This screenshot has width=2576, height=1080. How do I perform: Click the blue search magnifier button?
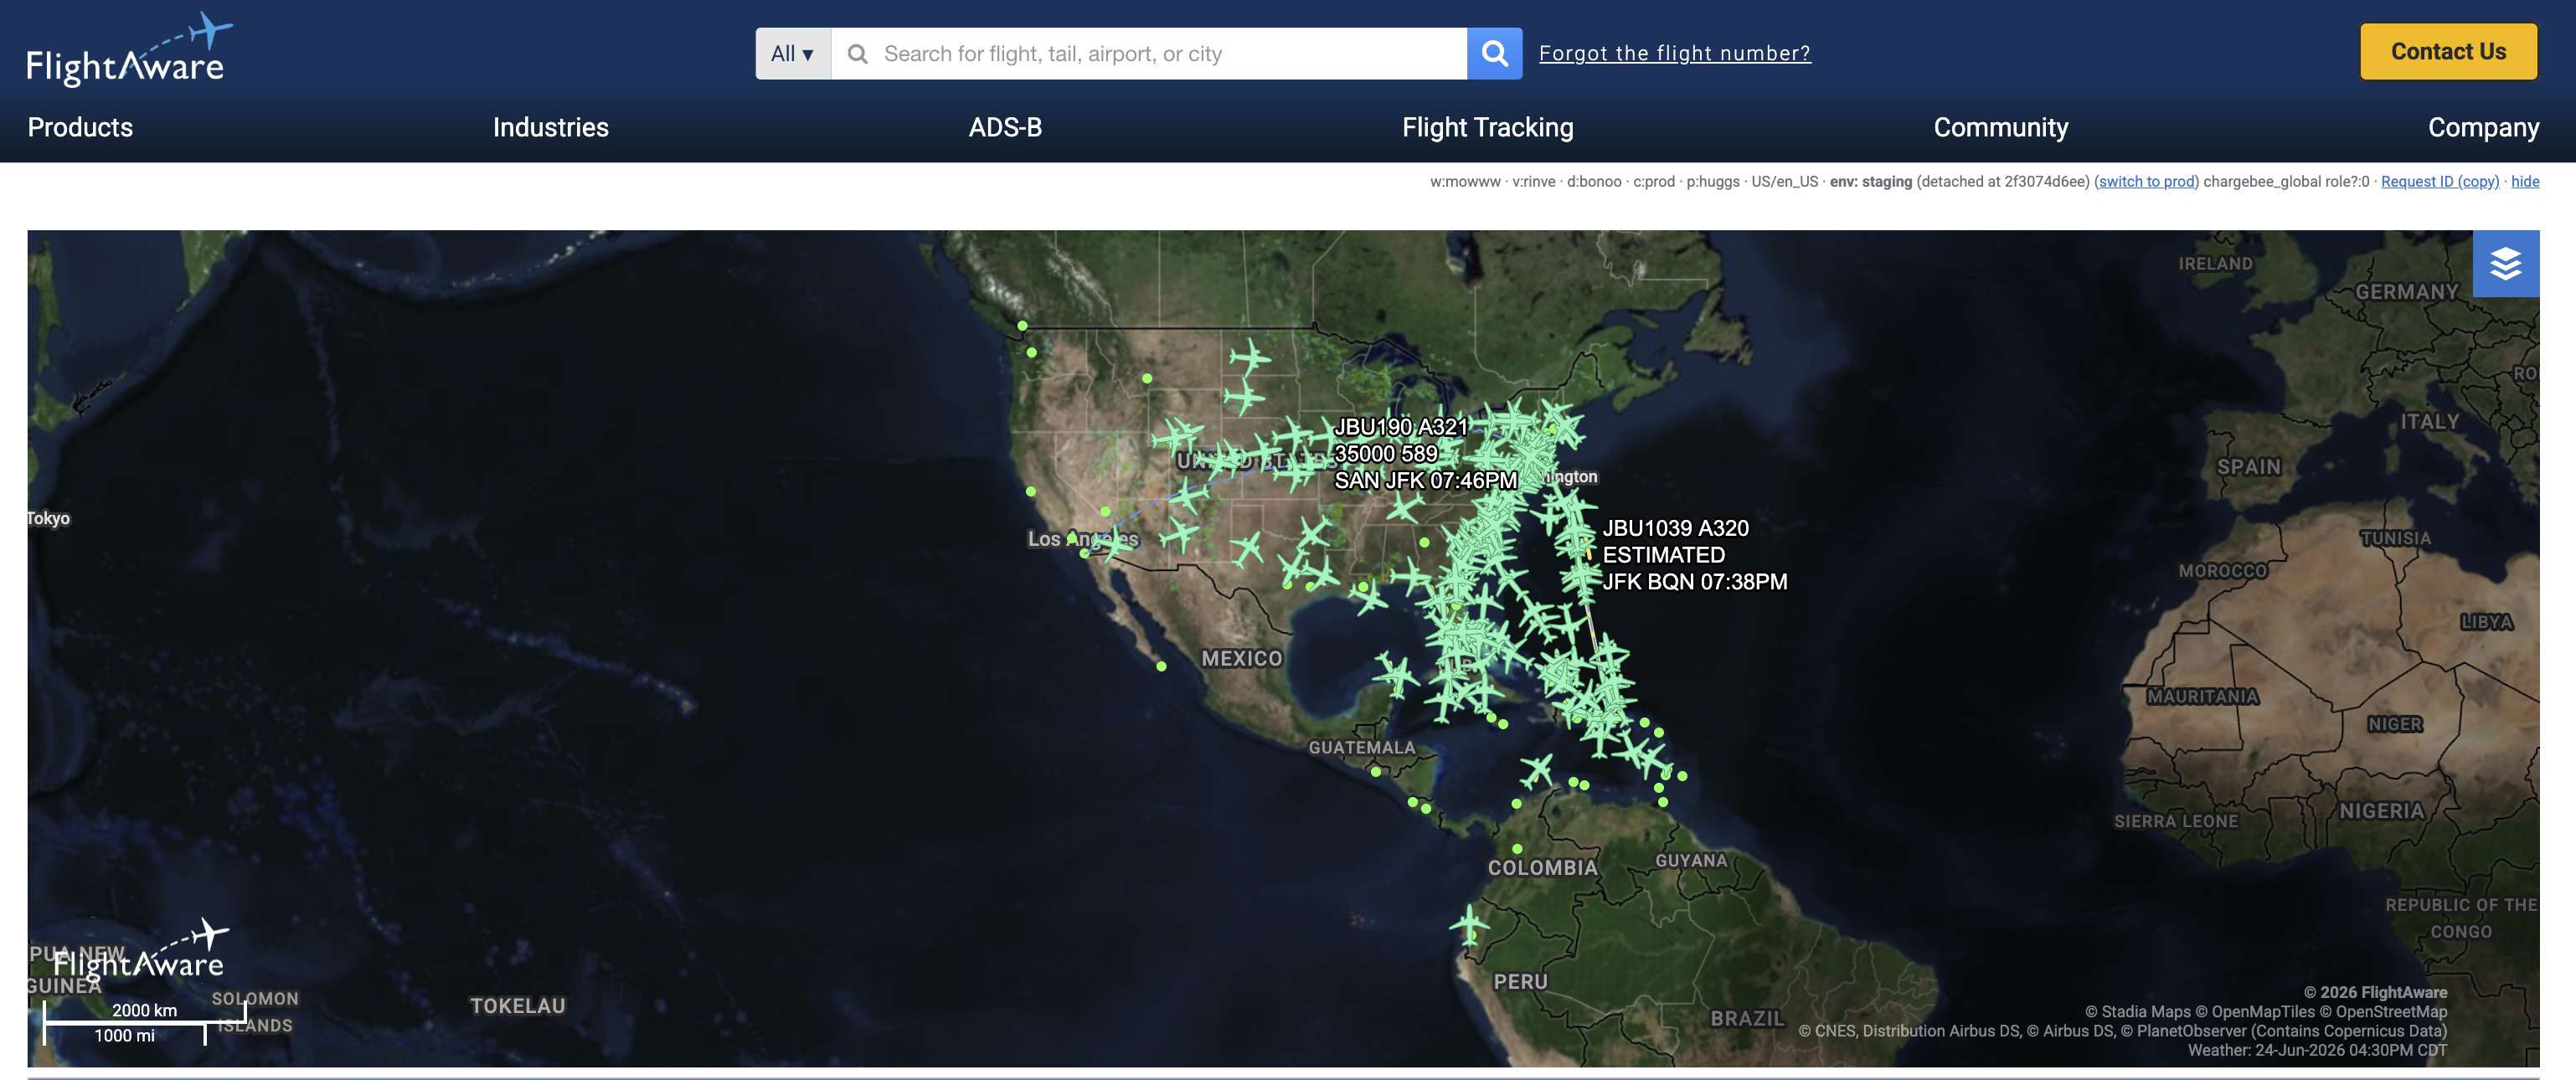point(1494,53)
